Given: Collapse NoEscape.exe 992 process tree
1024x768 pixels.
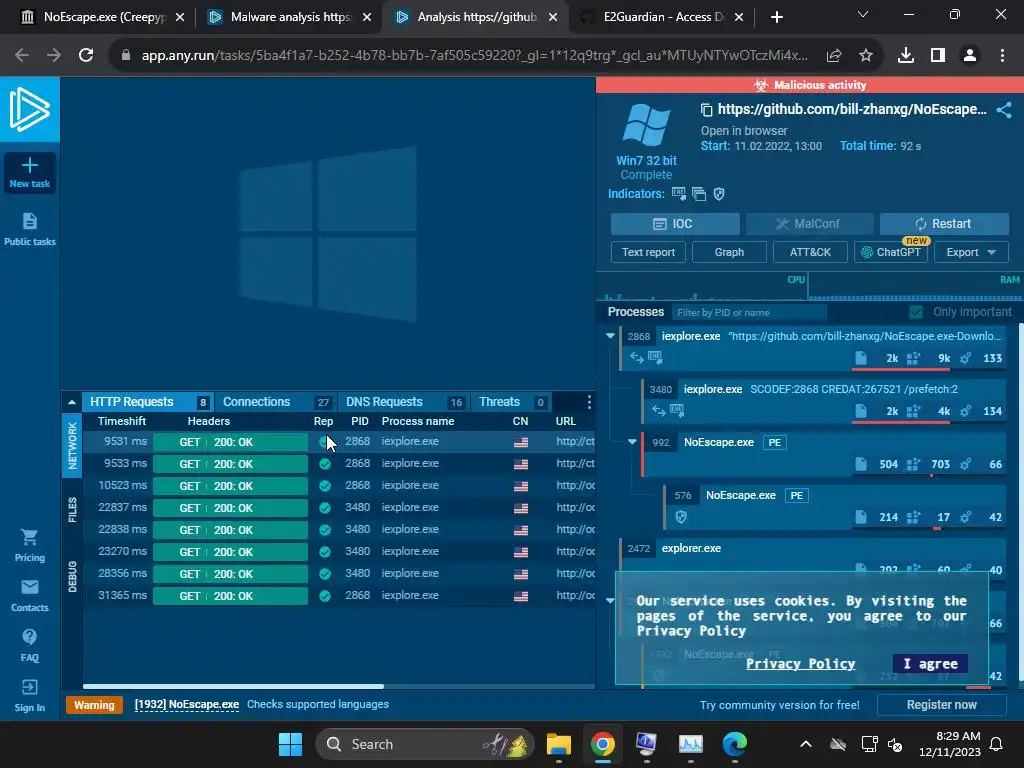Looking at the screenshot, I should point(632,442).
